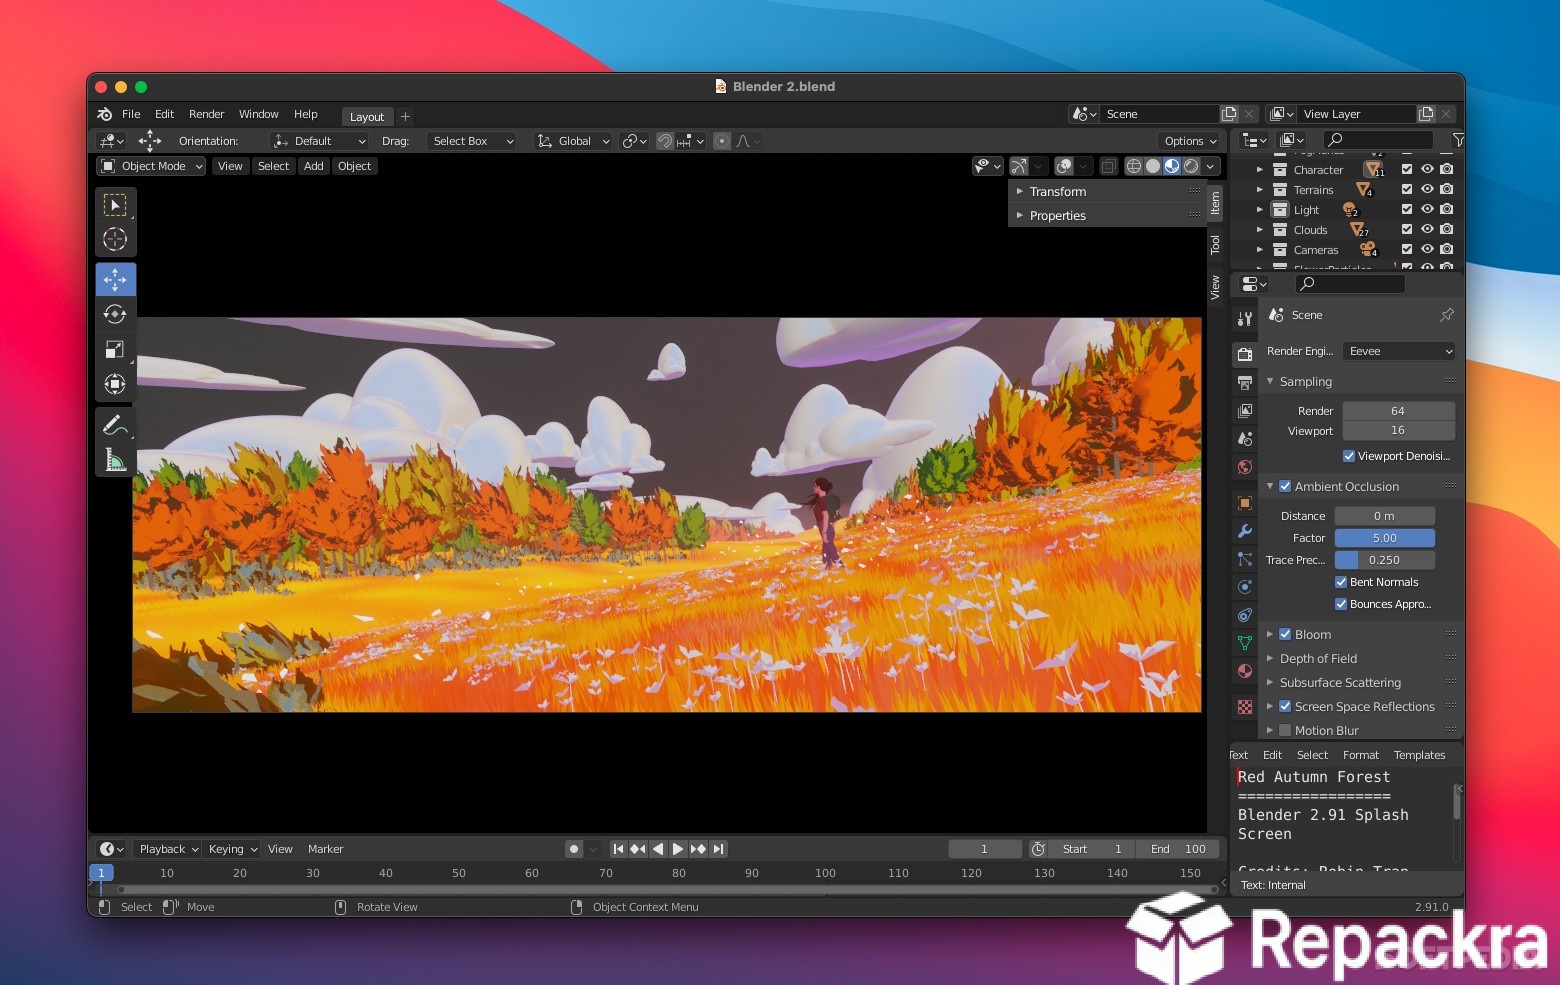Jump to the animation start frame
The height and width of the screenshot is (985, 1560).
point(618,849)
